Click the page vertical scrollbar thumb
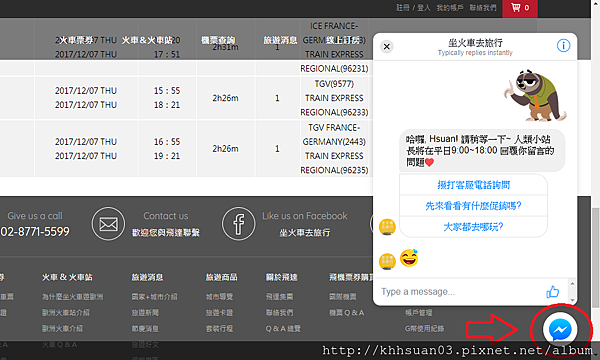The height and width of the screenshot is (360, 600). 595,258
